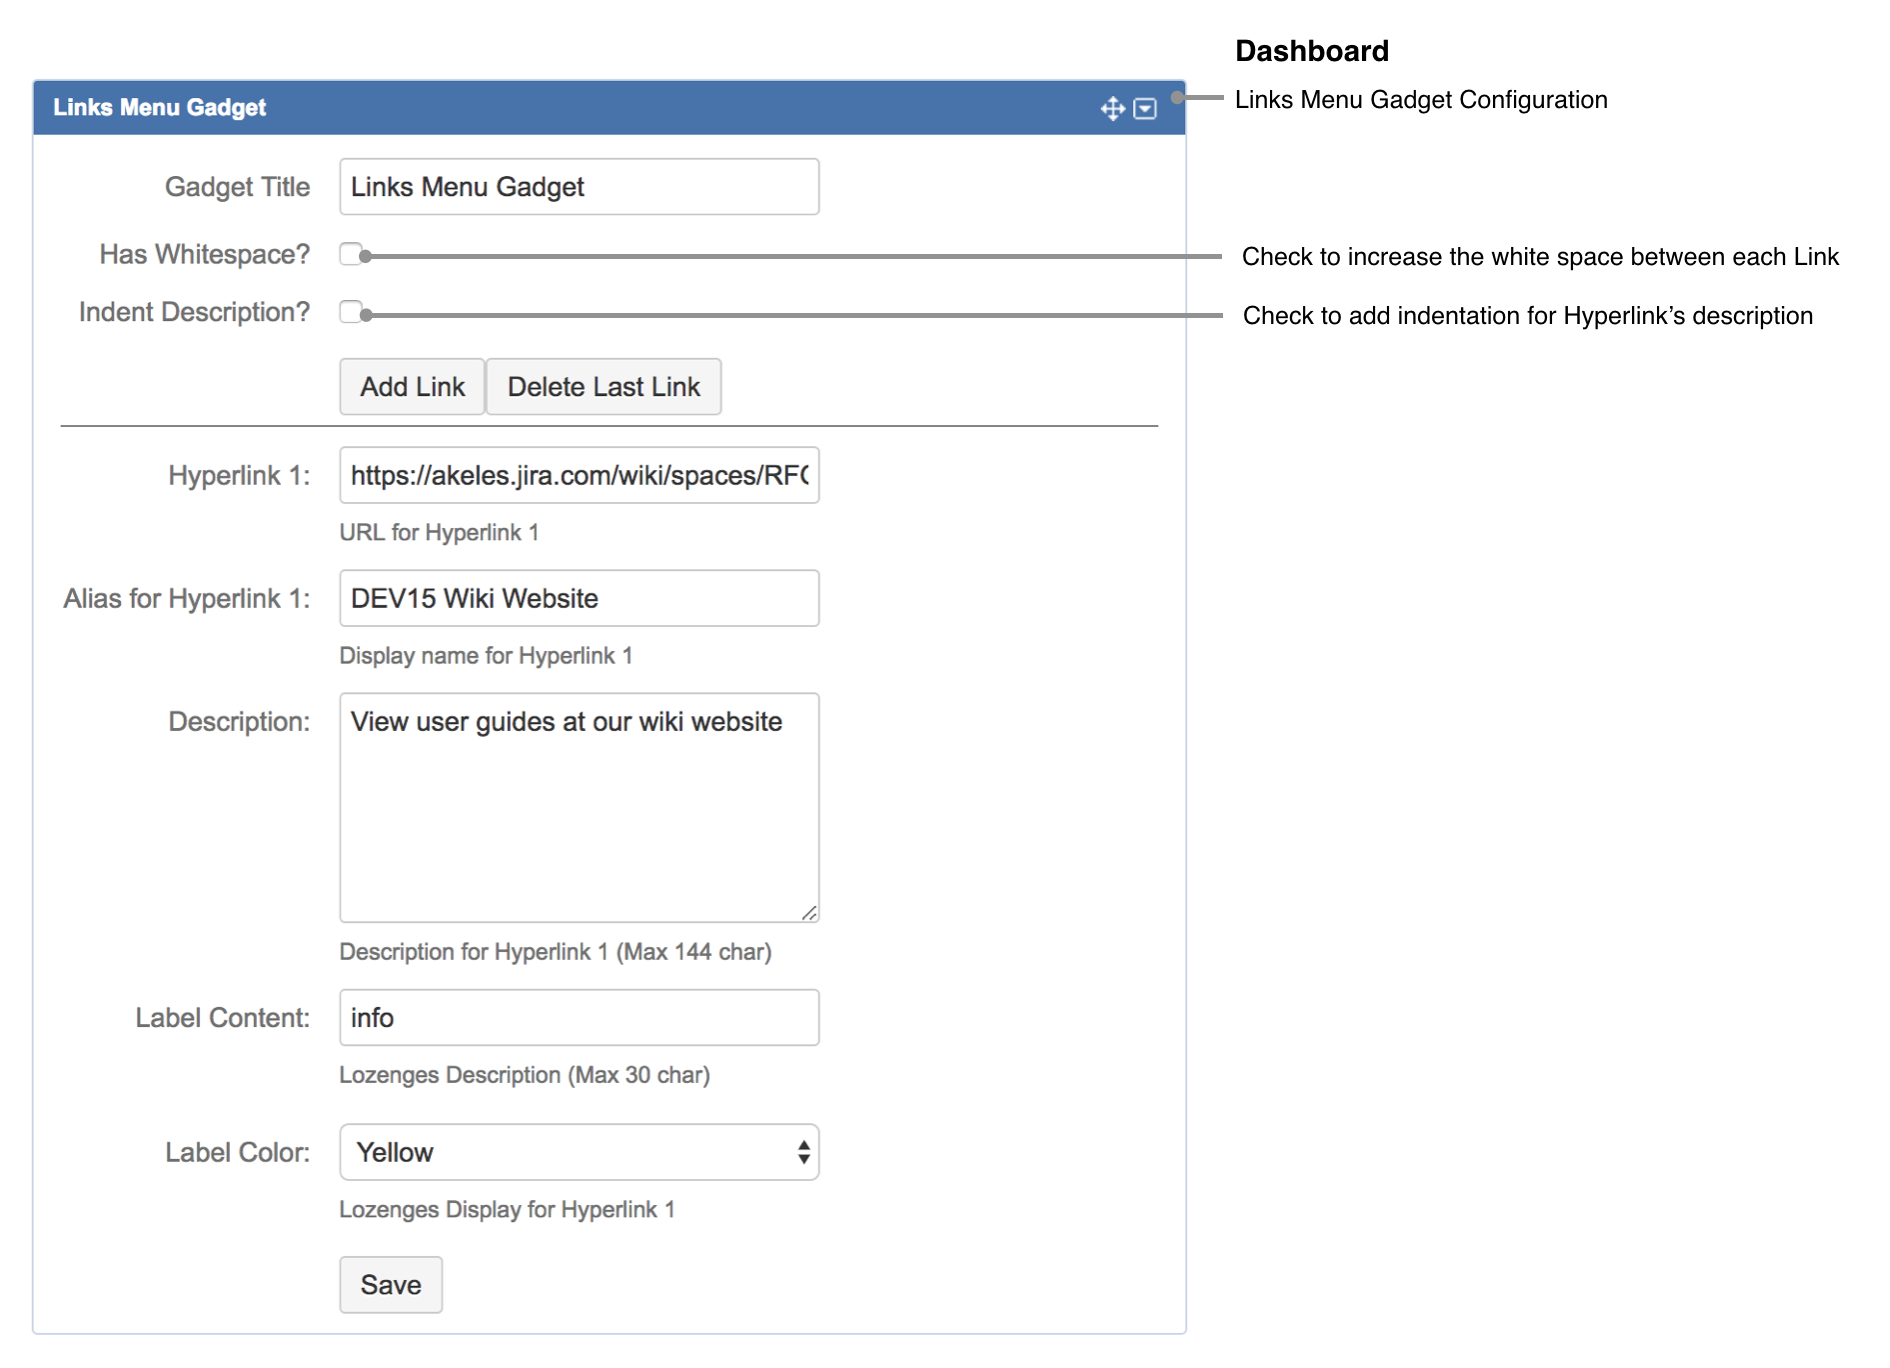Click the Alias for Hyperlink 1 field
This screenshot has height=1368, width=1890.
(578, 597)
